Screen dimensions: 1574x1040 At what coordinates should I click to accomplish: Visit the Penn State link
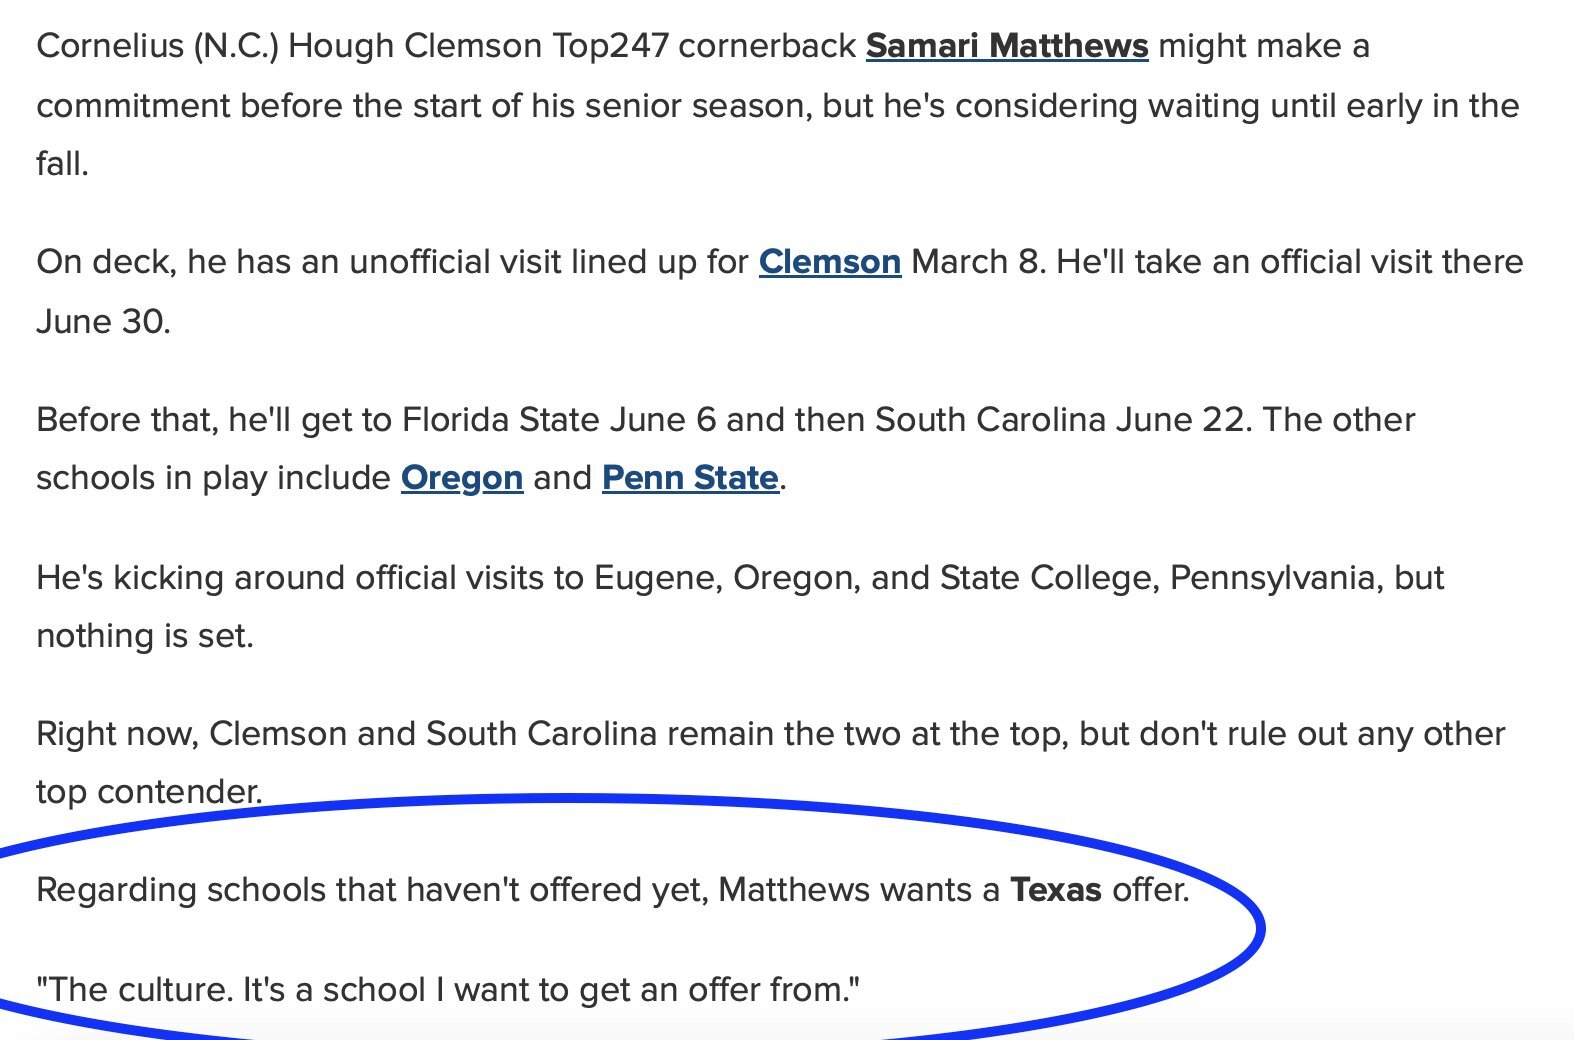click(x=690, y=478)
